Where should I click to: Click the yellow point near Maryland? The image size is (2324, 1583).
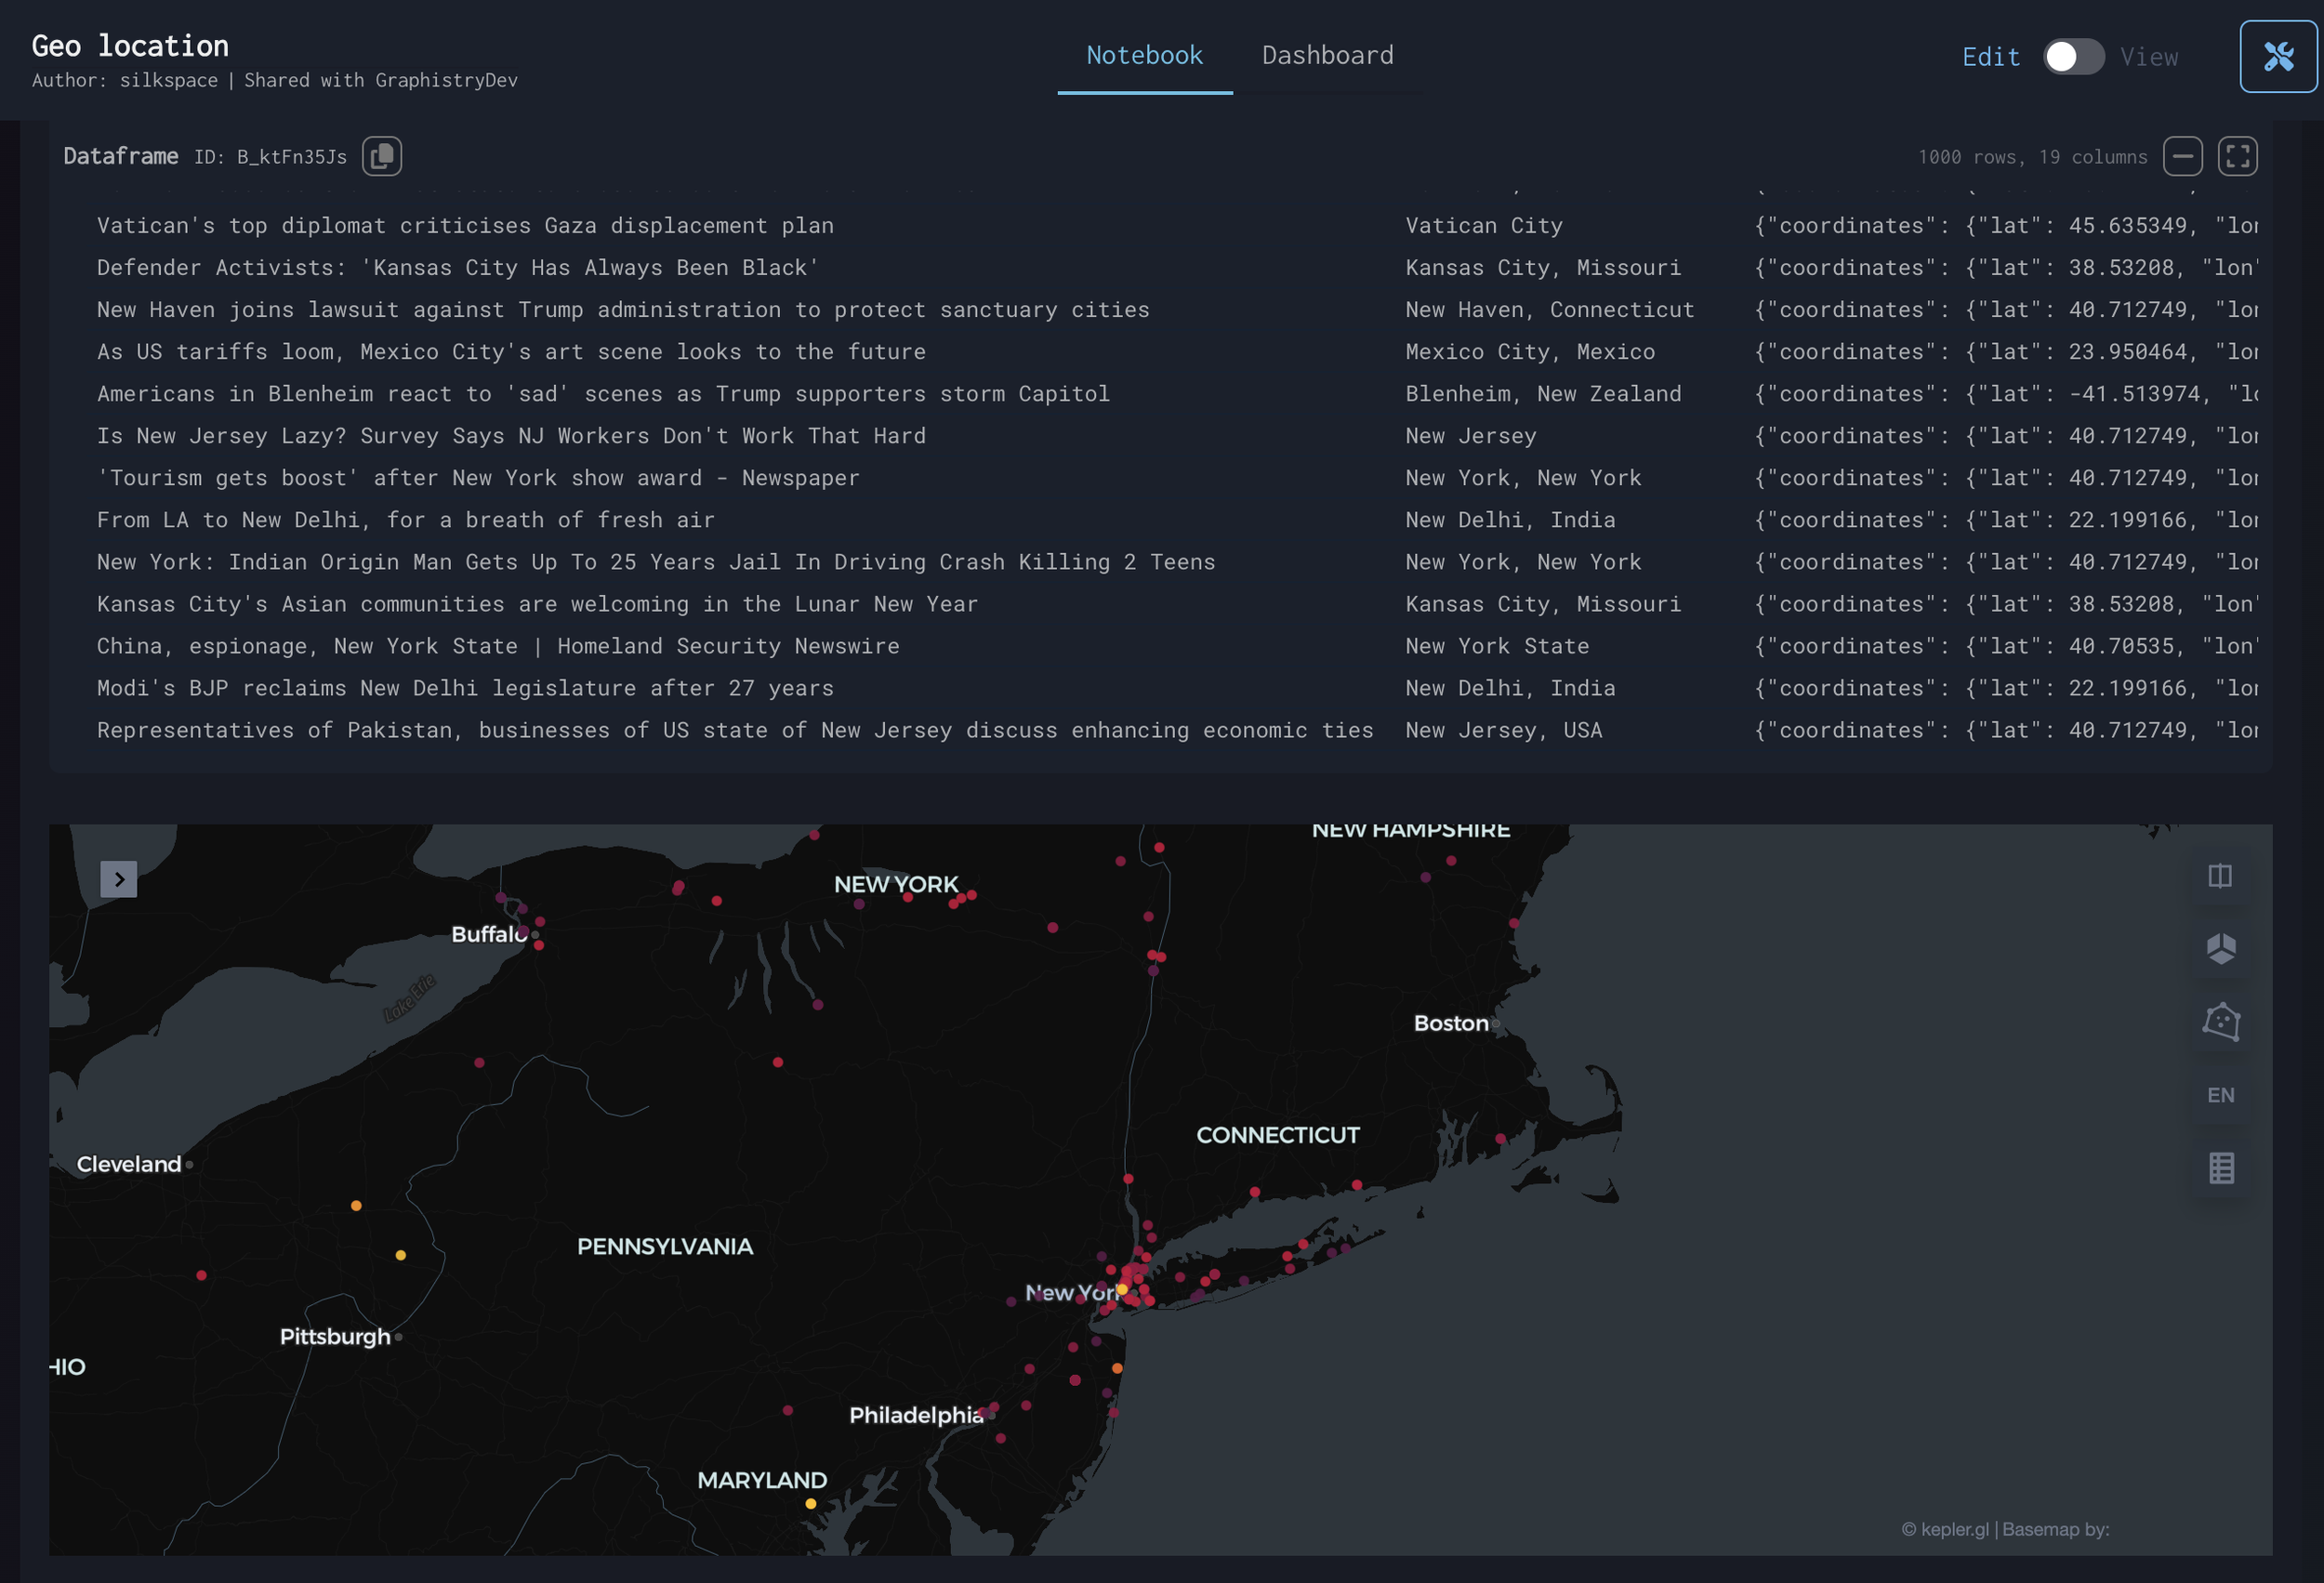click(811, 1504)
